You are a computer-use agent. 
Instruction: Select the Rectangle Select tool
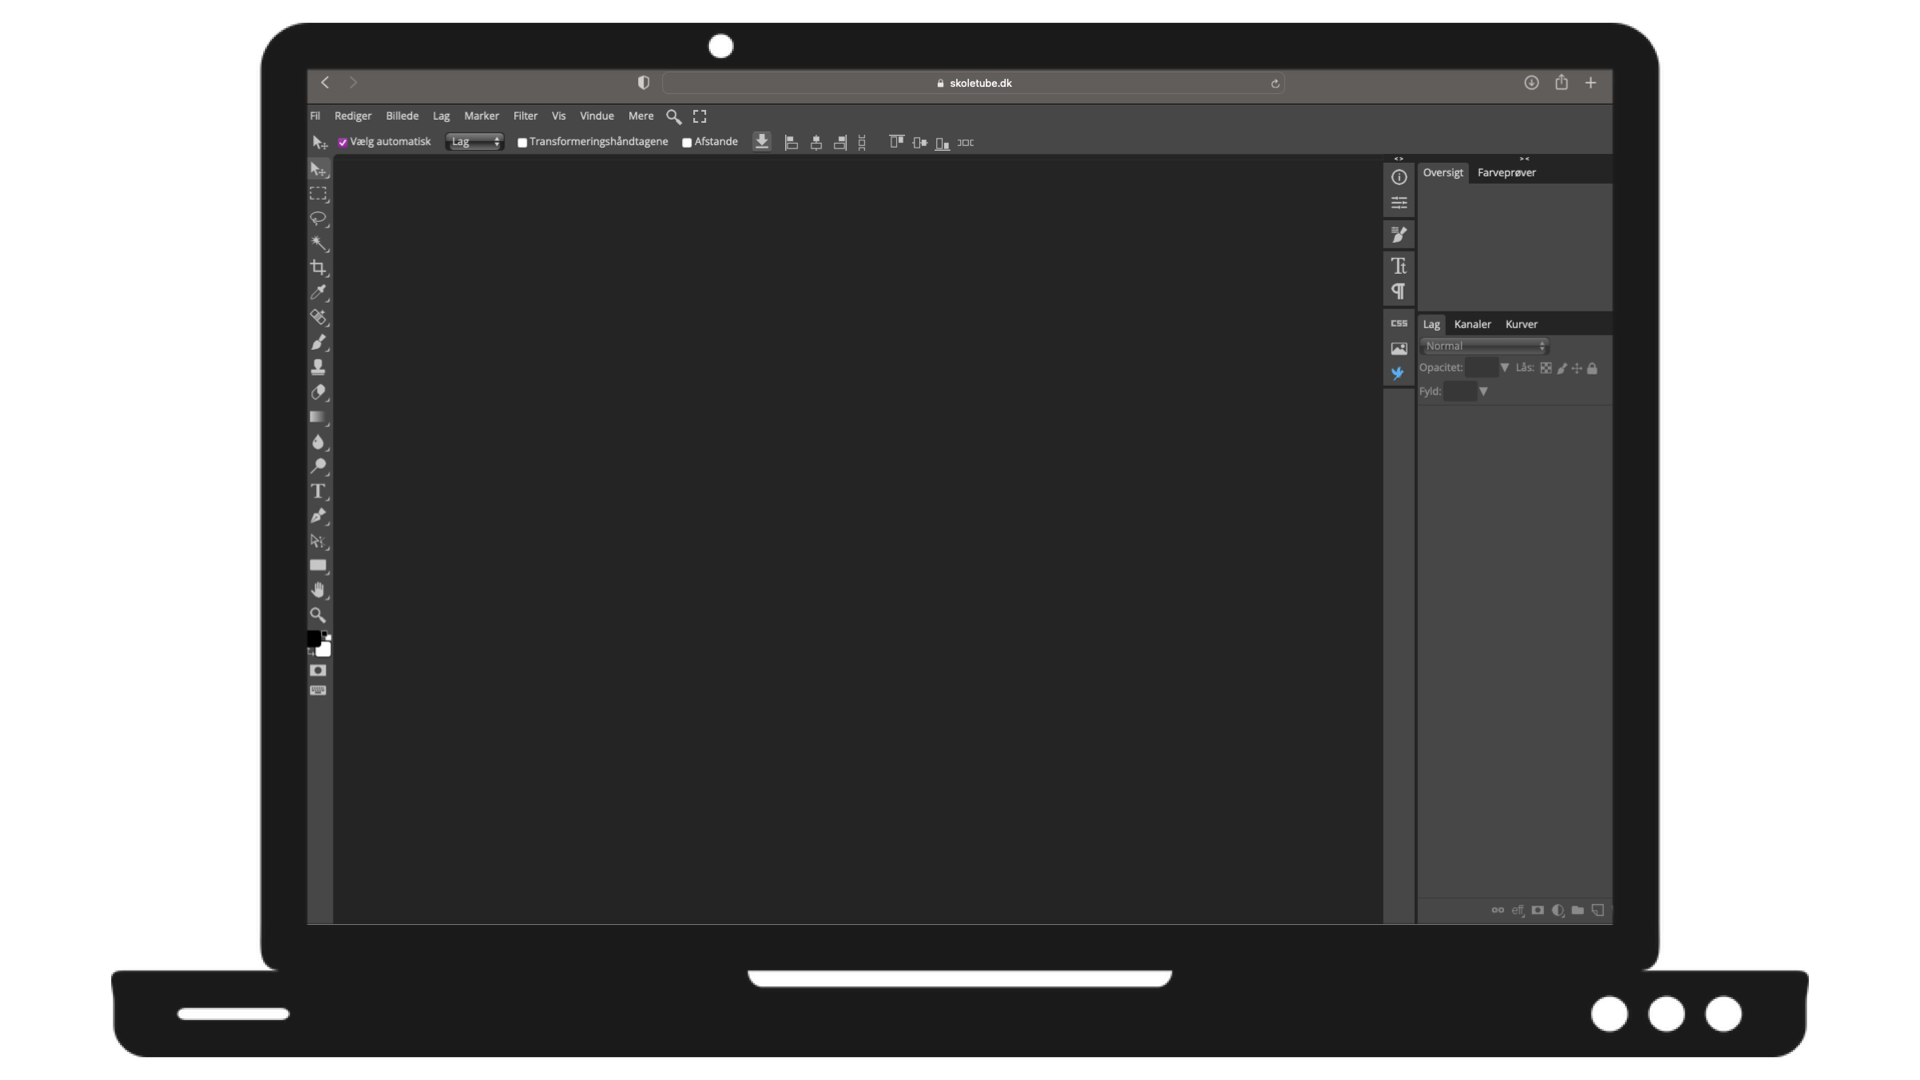(x=318, y=194)
